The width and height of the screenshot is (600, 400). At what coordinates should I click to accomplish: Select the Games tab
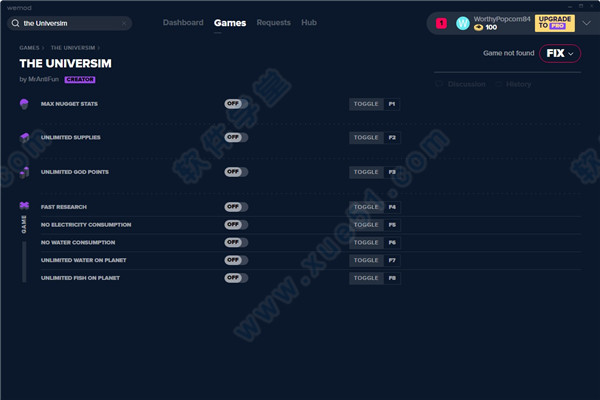coord(230,23)
